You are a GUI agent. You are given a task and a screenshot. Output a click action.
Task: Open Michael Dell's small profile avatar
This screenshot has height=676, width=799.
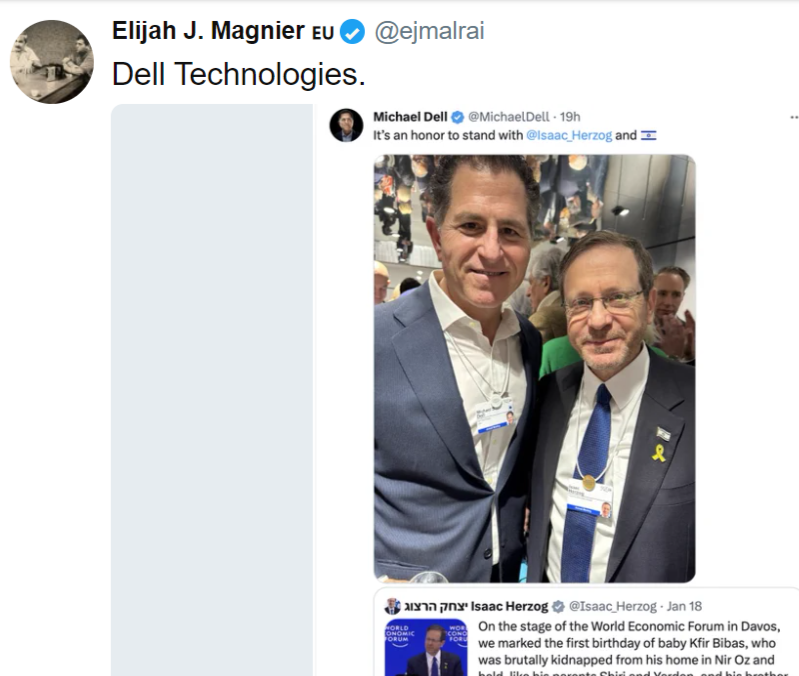pyautogui.click(x=346, y=125)
